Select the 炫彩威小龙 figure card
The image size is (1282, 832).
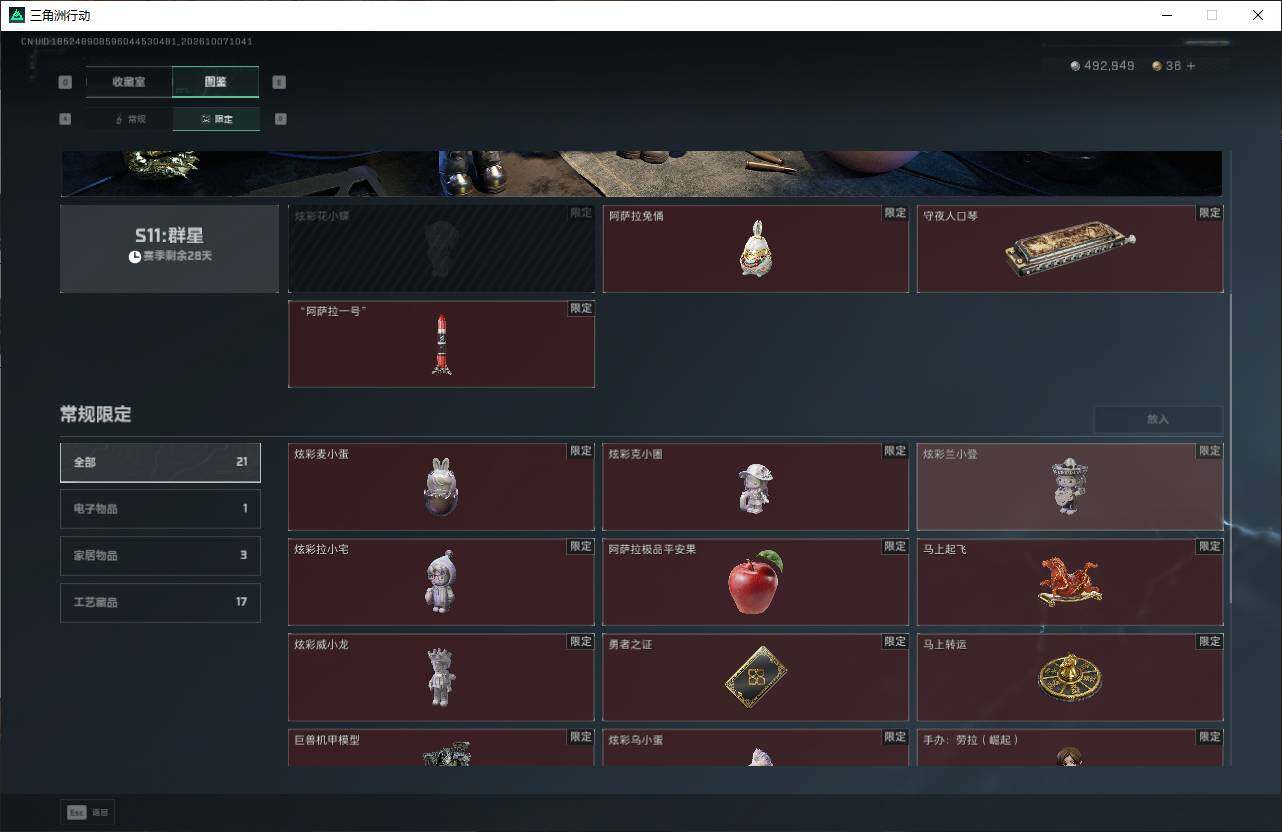[x=441, y=677]
